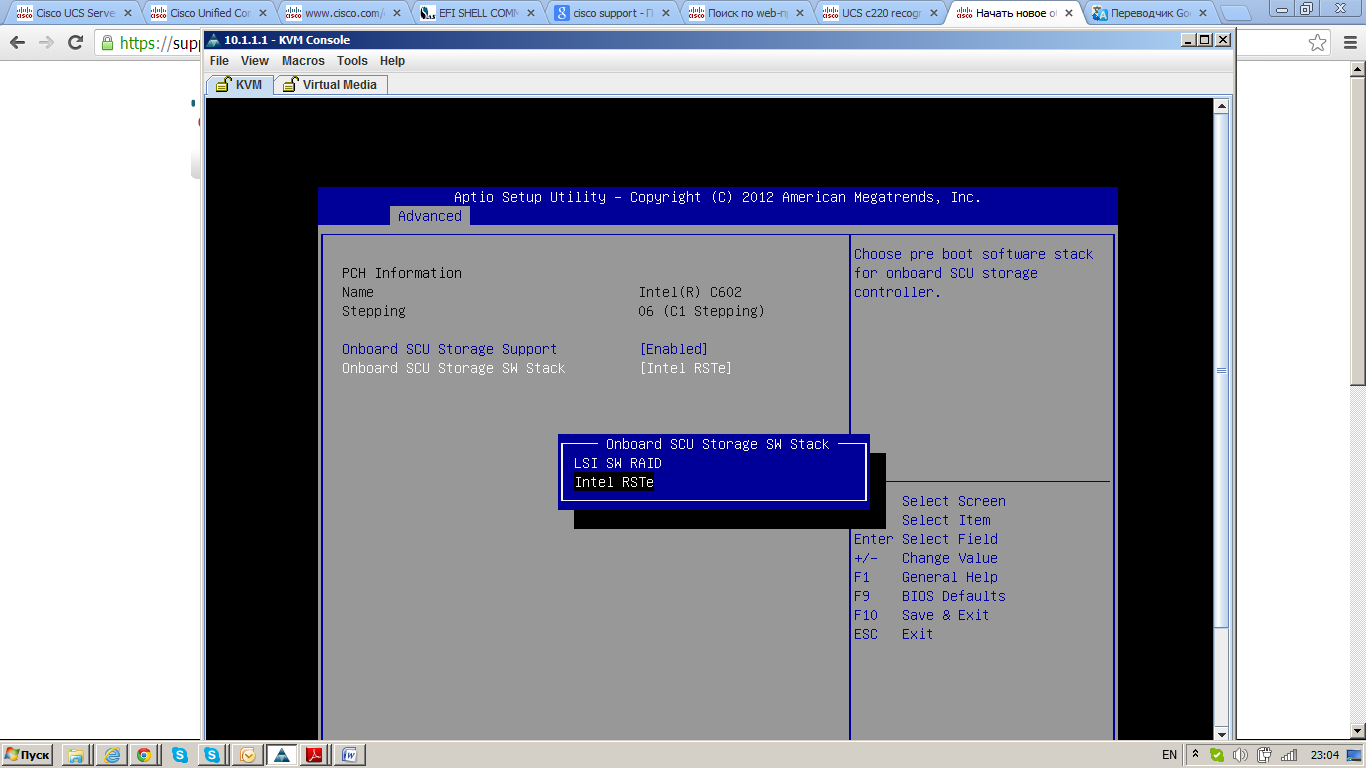Select the active KVM Console taskbar button
The image size is (1366, 768).
pyautogui.click(x=281, y=755)
